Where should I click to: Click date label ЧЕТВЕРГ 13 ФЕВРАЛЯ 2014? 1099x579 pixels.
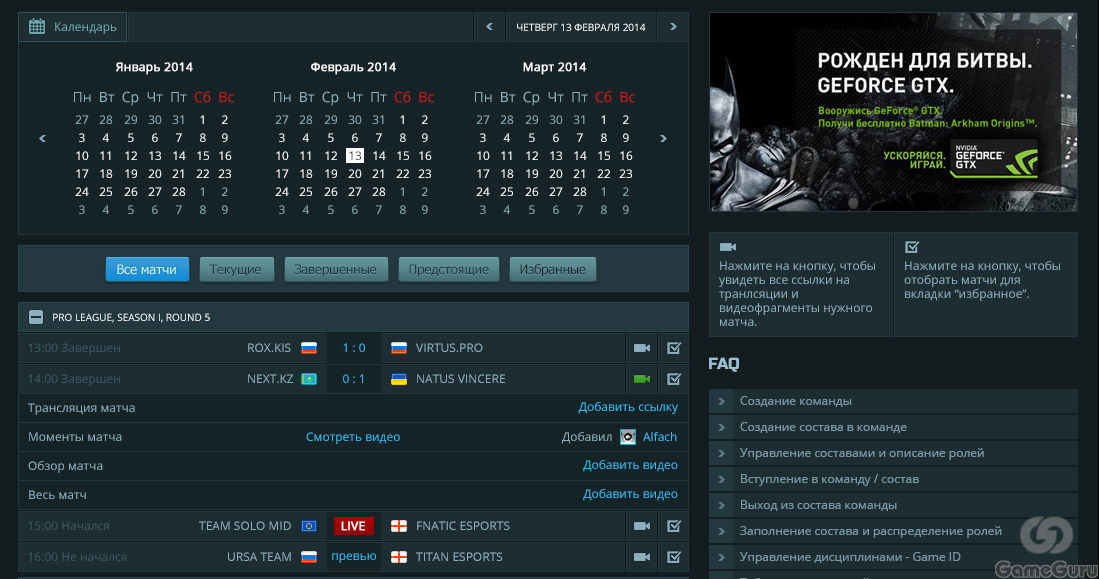(580, 27)
